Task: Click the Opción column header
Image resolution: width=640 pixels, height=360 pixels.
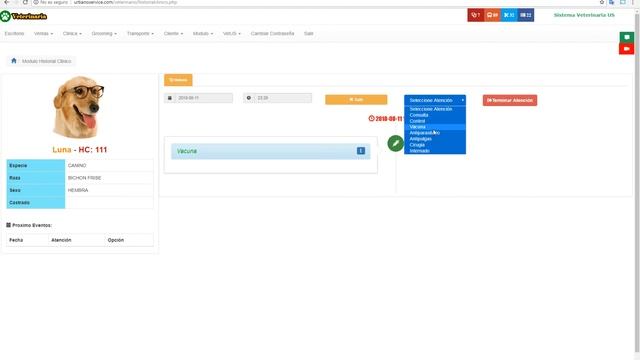Action: point(116,240)
